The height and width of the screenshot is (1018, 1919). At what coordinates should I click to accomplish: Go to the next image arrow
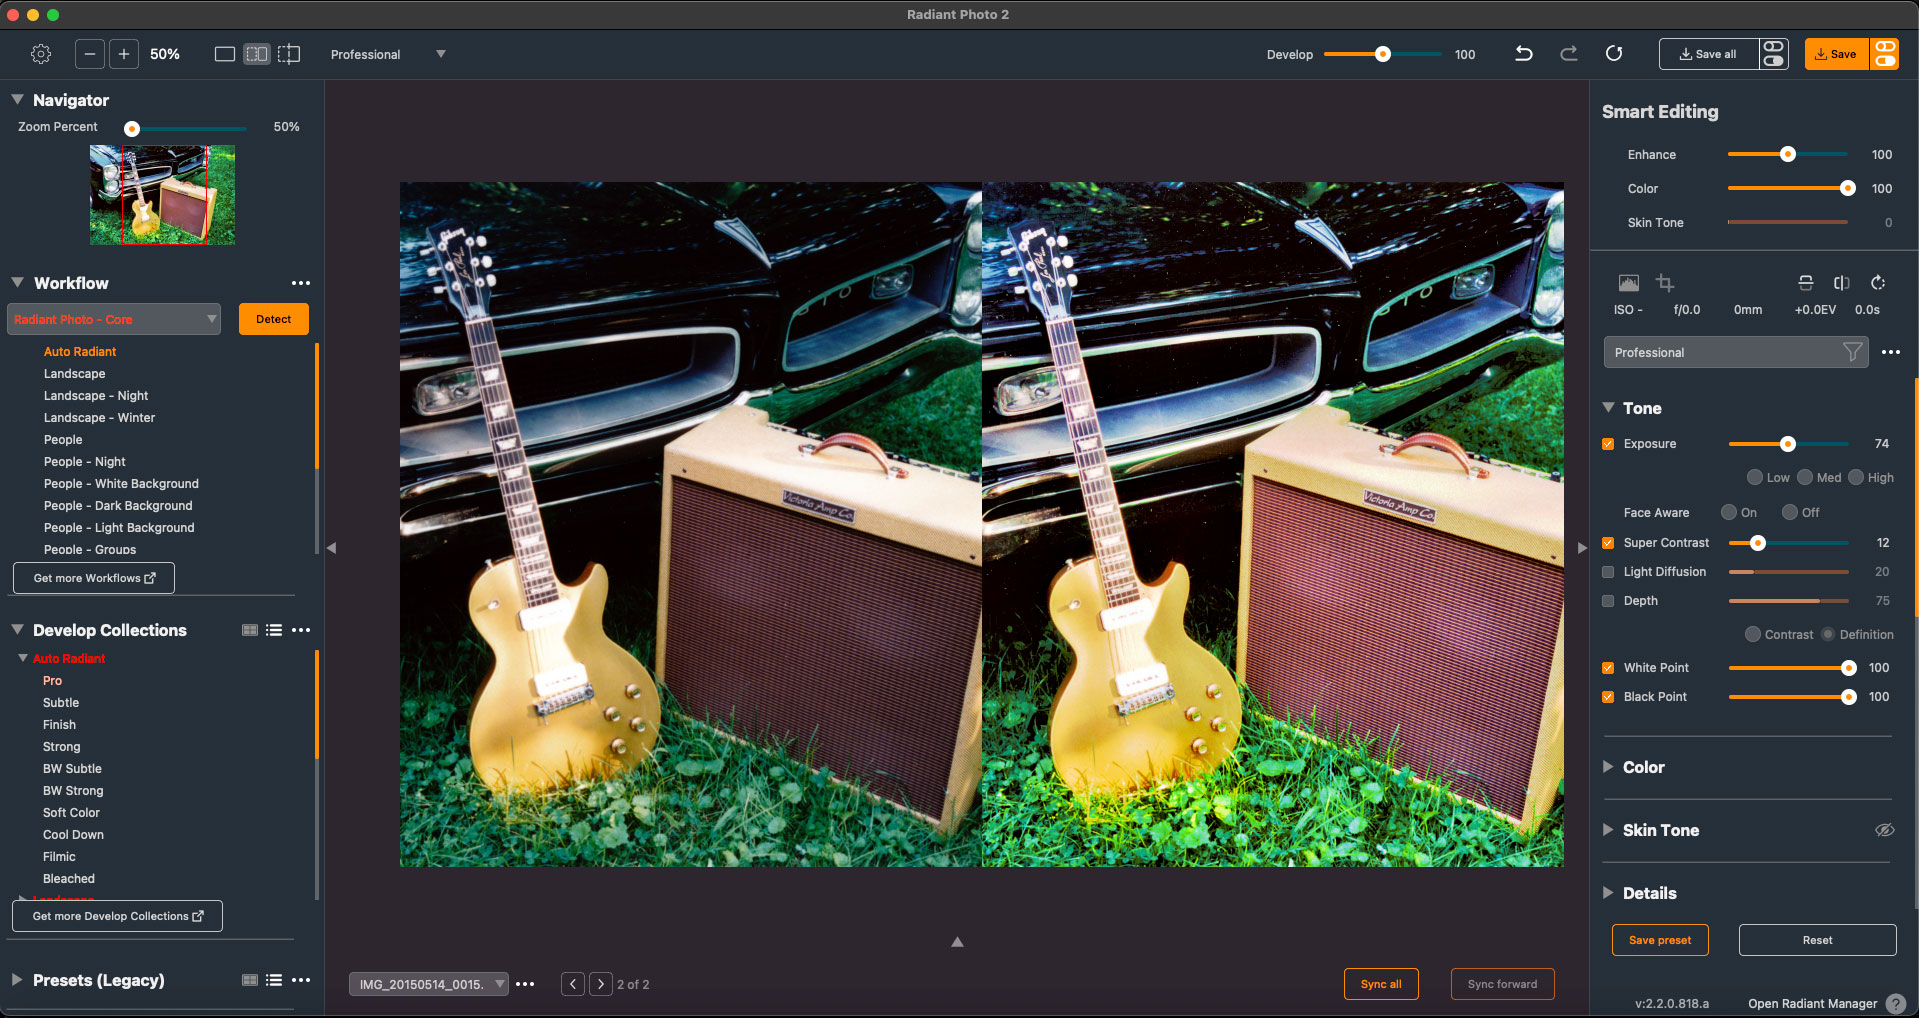[x=600, y=984]
